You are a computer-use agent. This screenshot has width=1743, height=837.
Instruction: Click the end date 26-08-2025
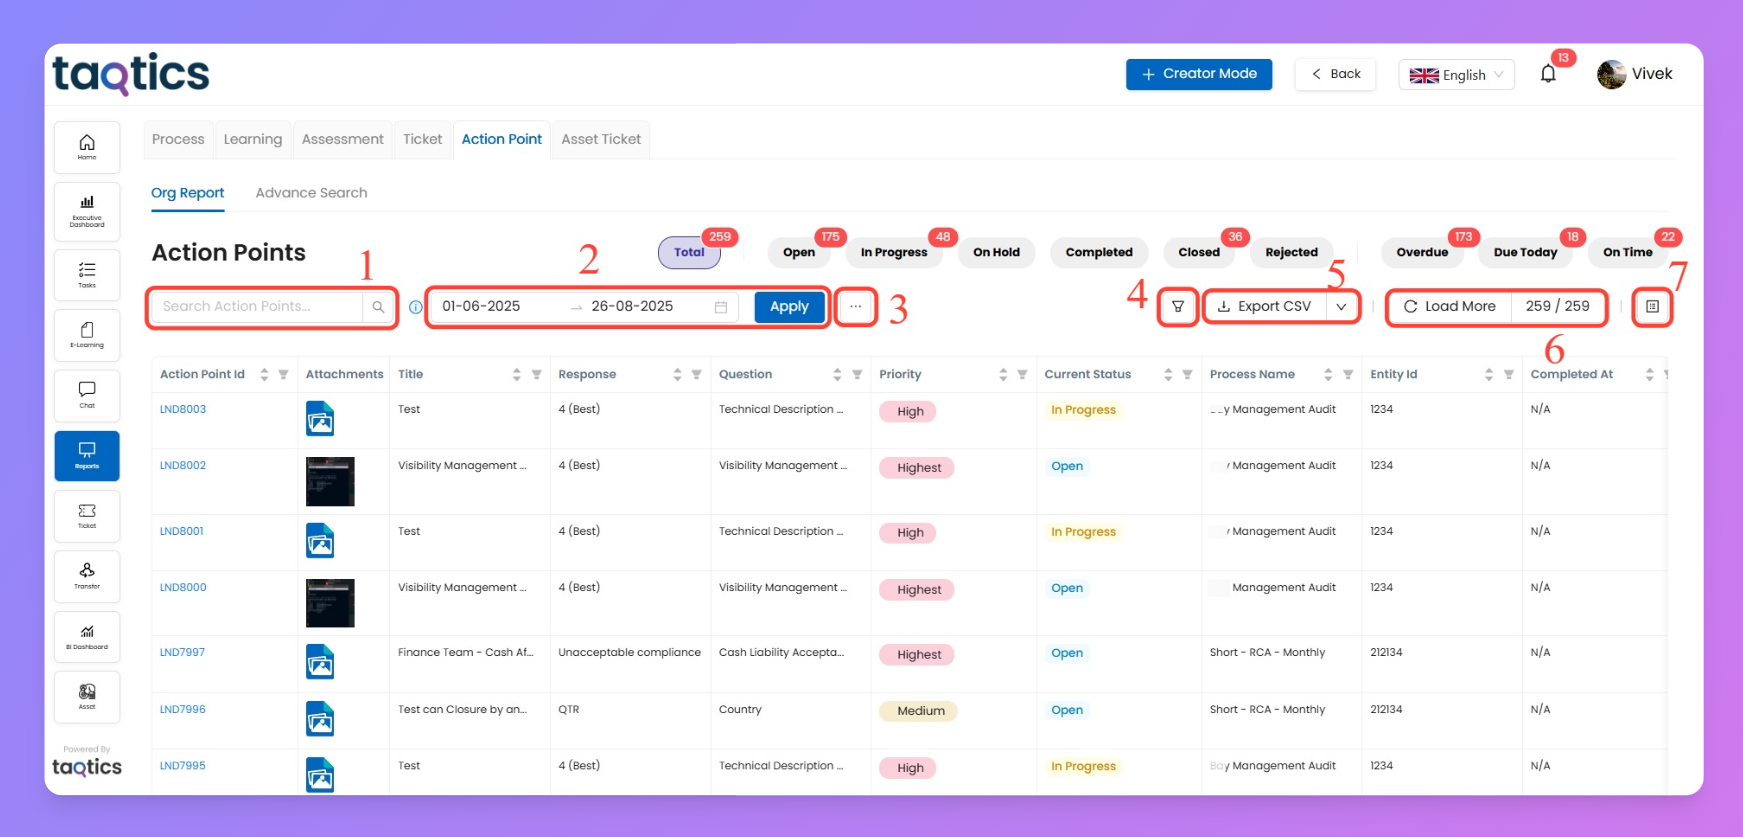coord(632,307)
